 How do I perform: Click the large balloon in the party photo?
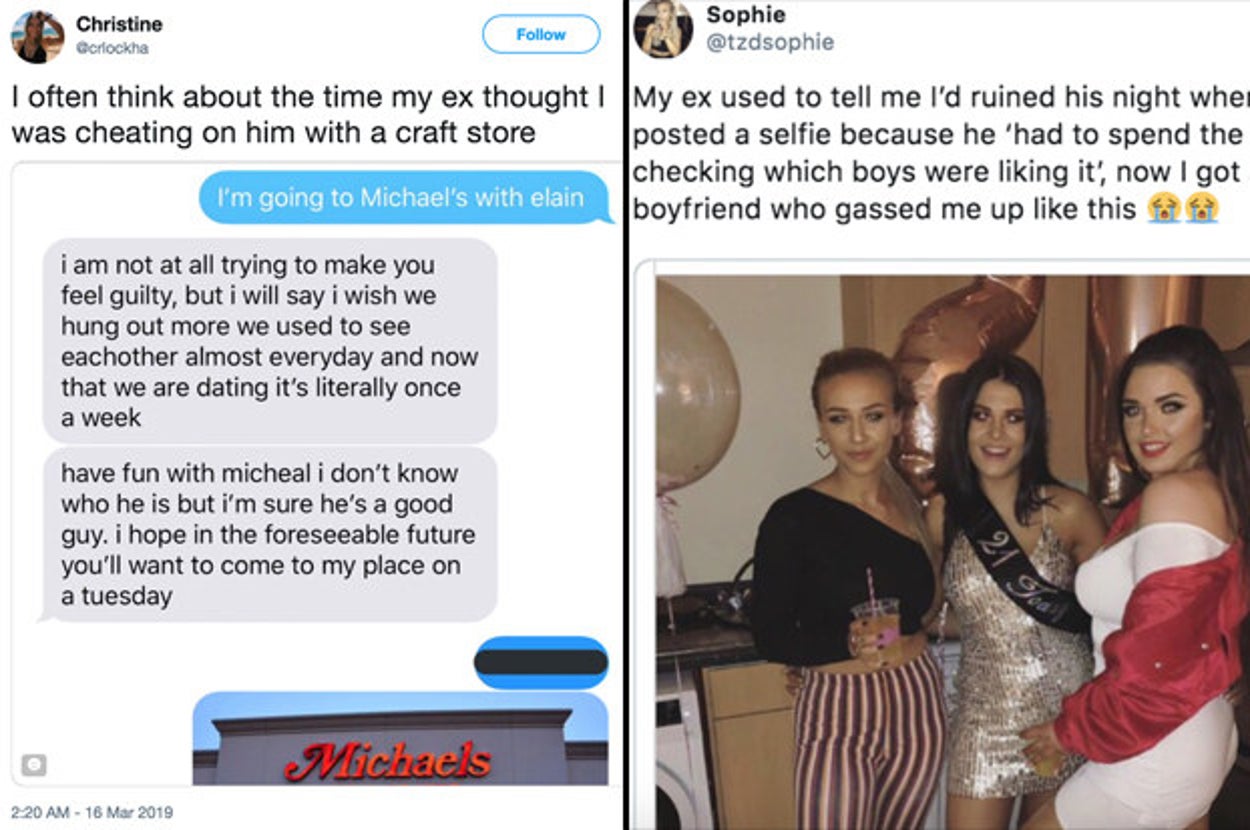(x=697, y=385)
